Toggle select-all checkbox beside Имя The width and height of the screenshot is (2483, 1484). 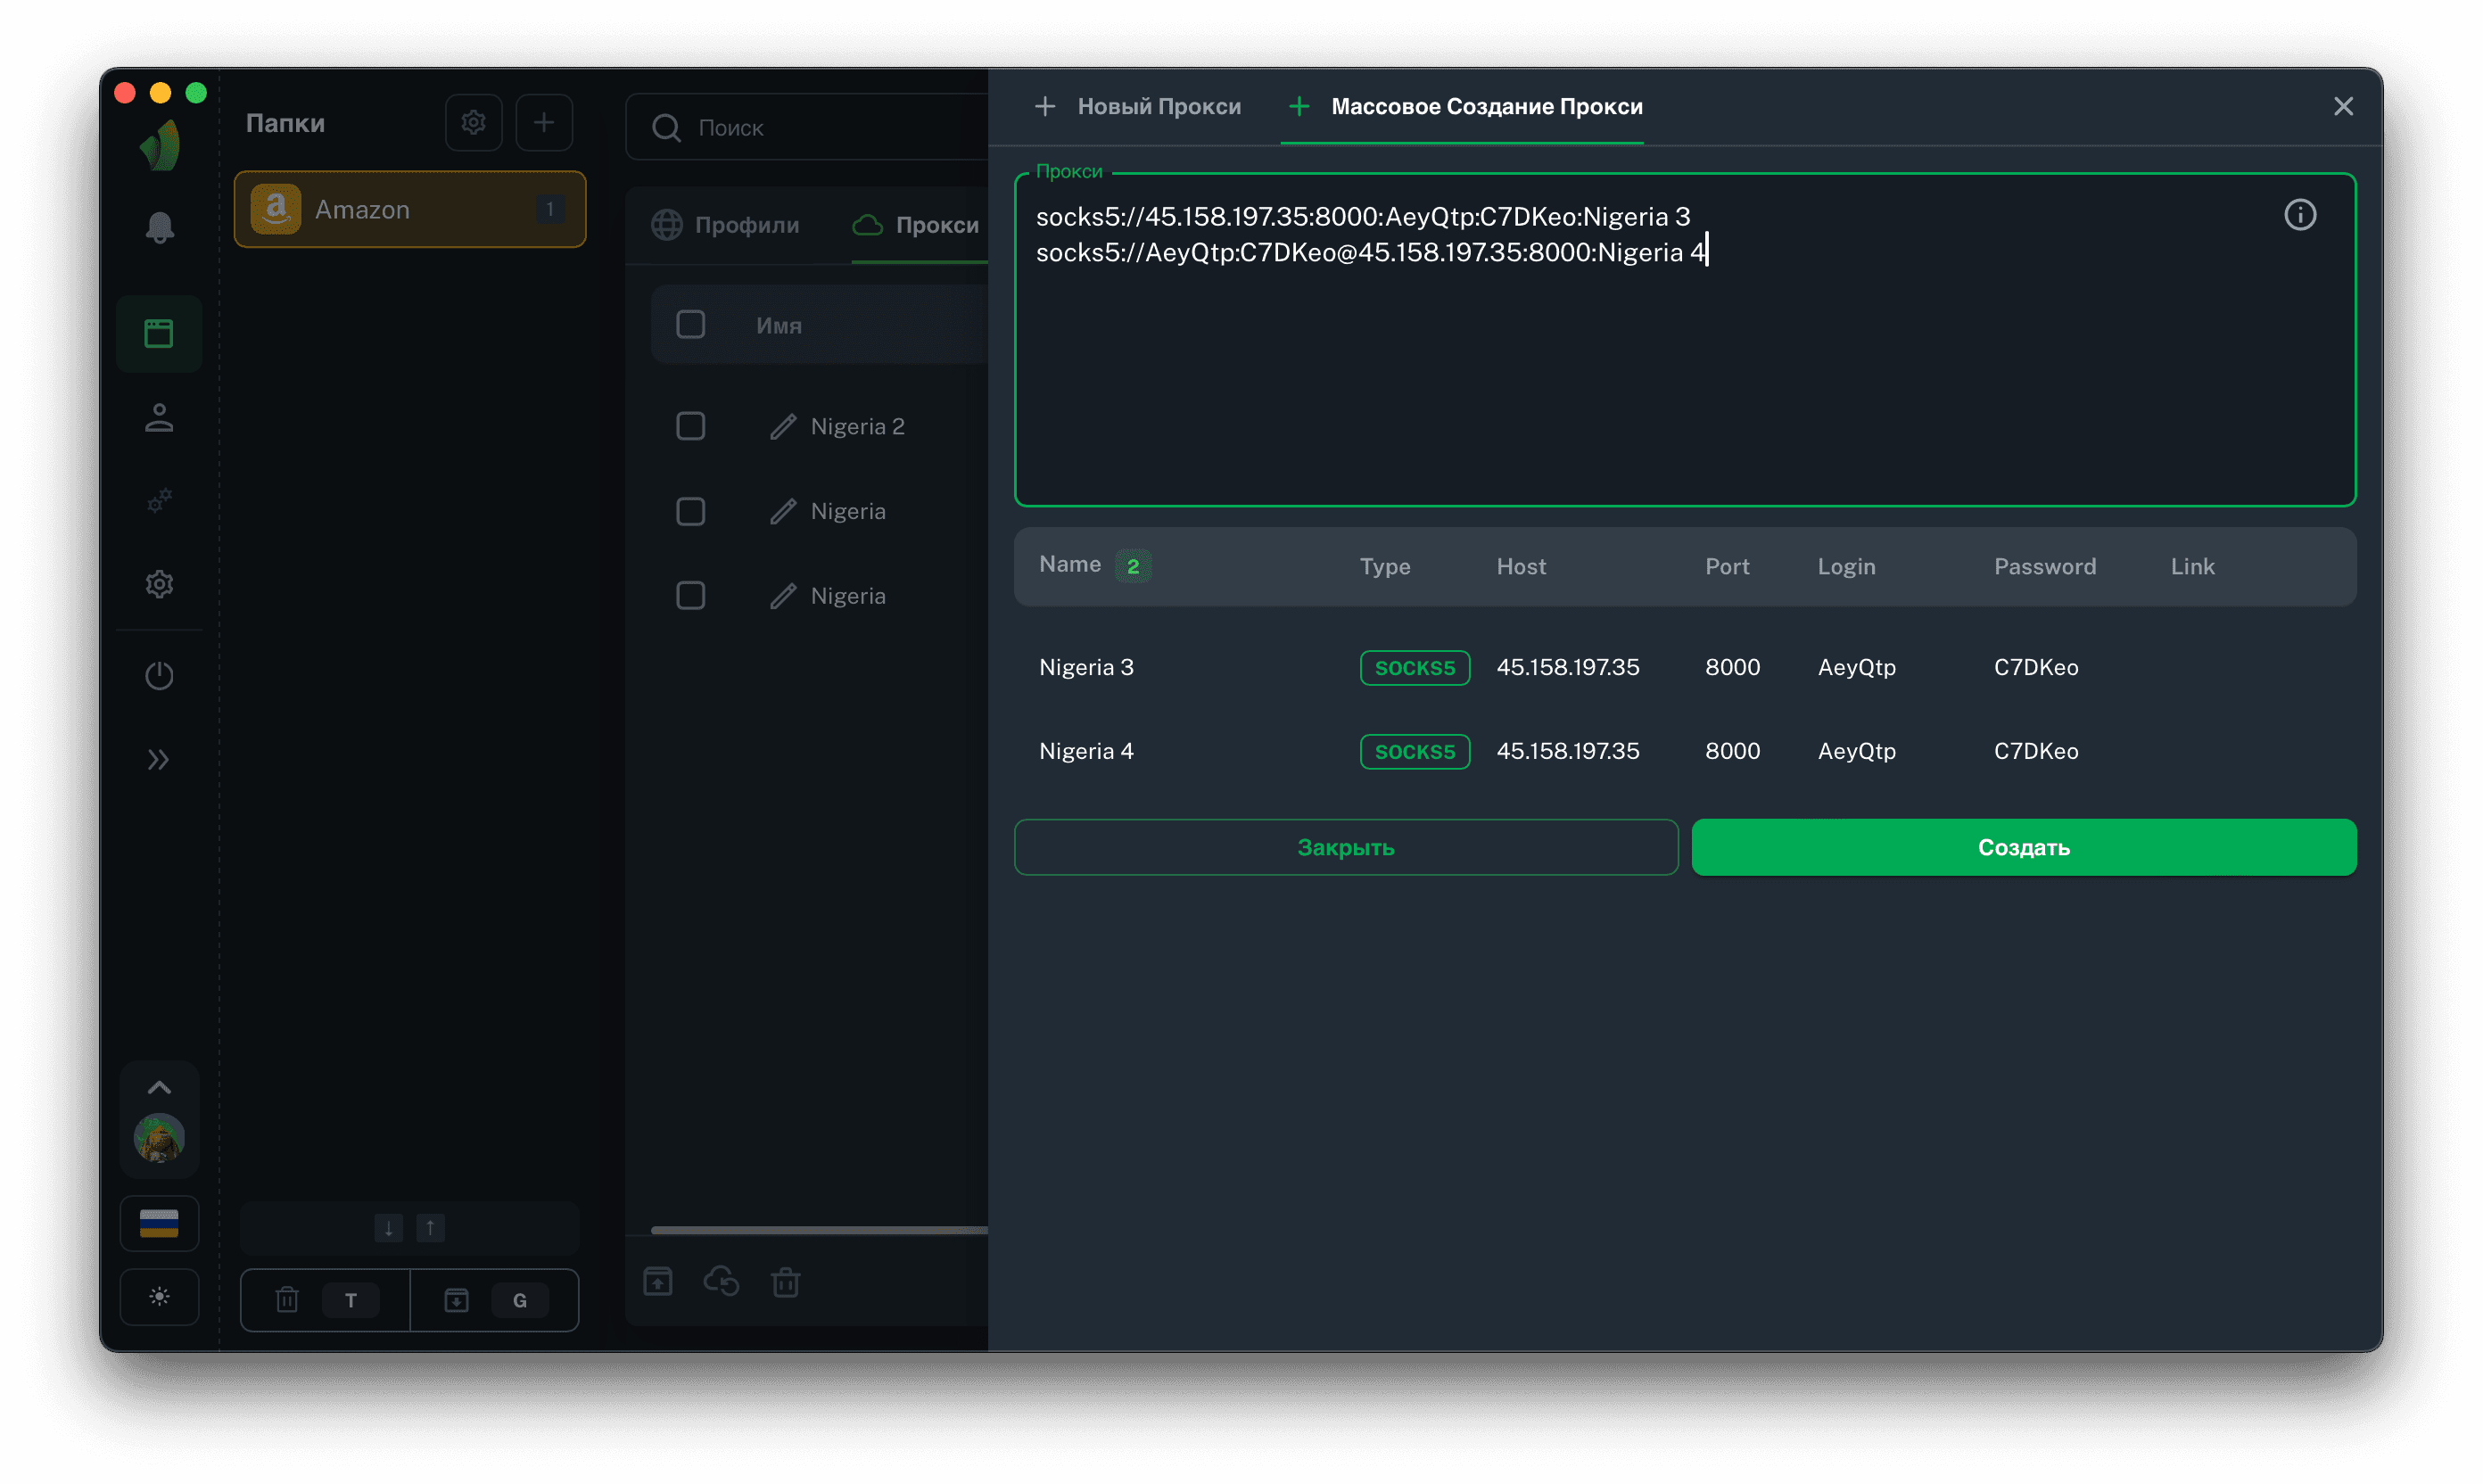click(690, 325)
